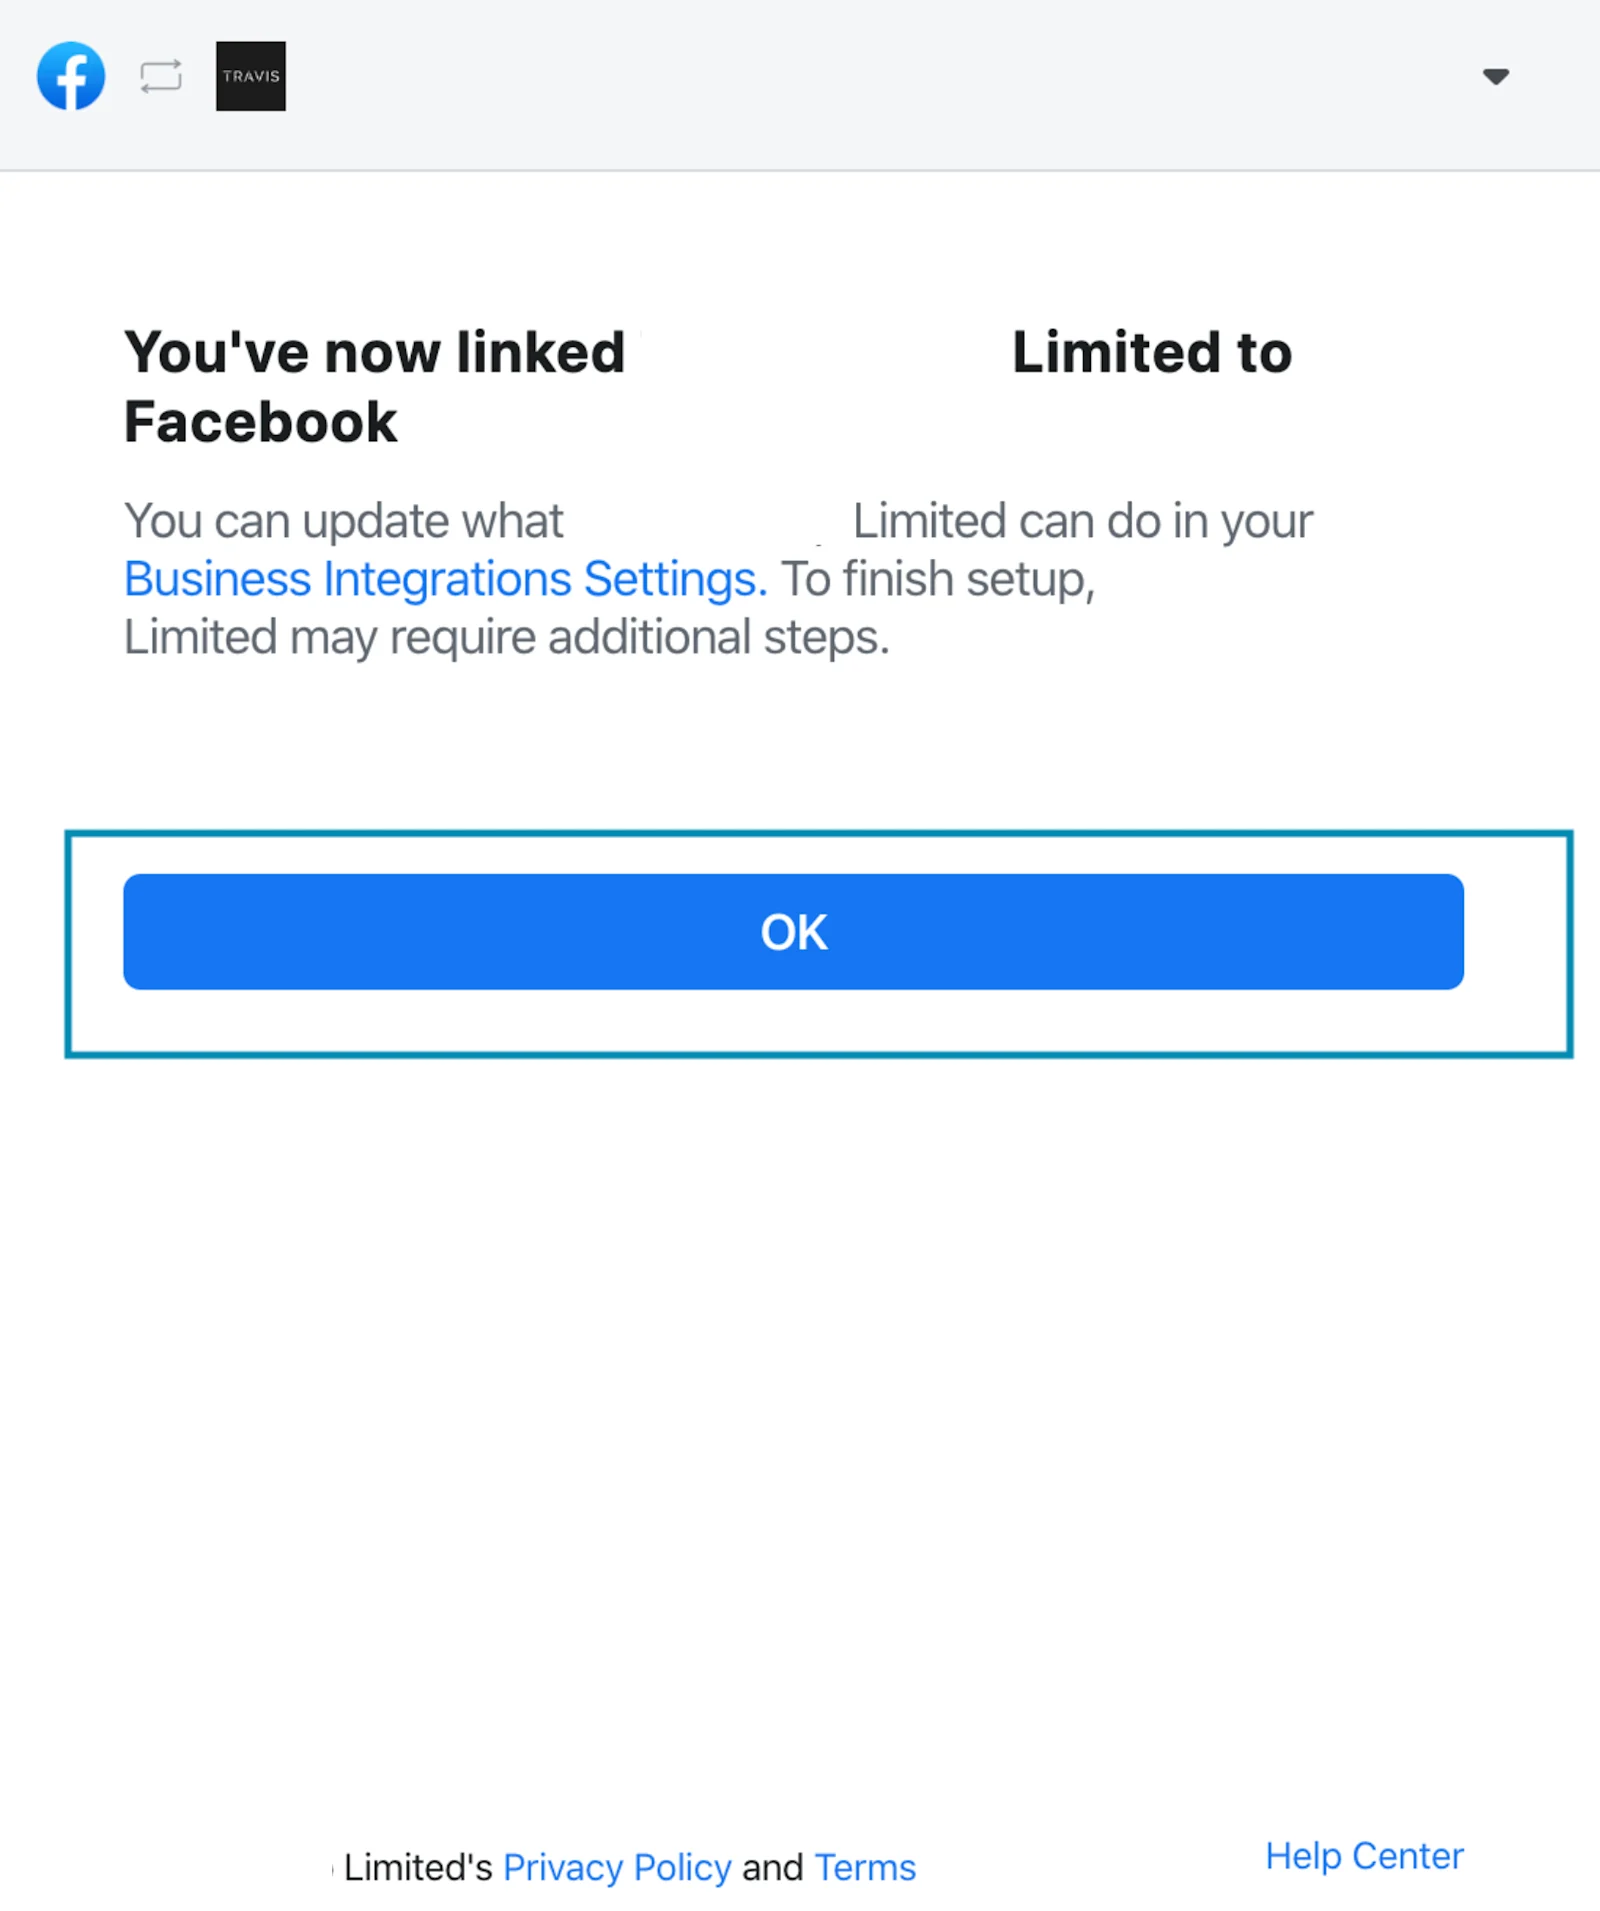
Task: Read the Privacy Policy link
Action: pos(617,1866)
